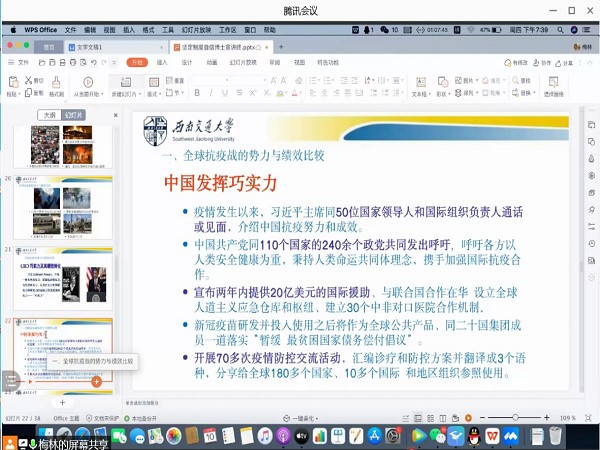Close the slide thumbnail panel
Viewport: 600px width, 450px height.
[x=116, y=115]
